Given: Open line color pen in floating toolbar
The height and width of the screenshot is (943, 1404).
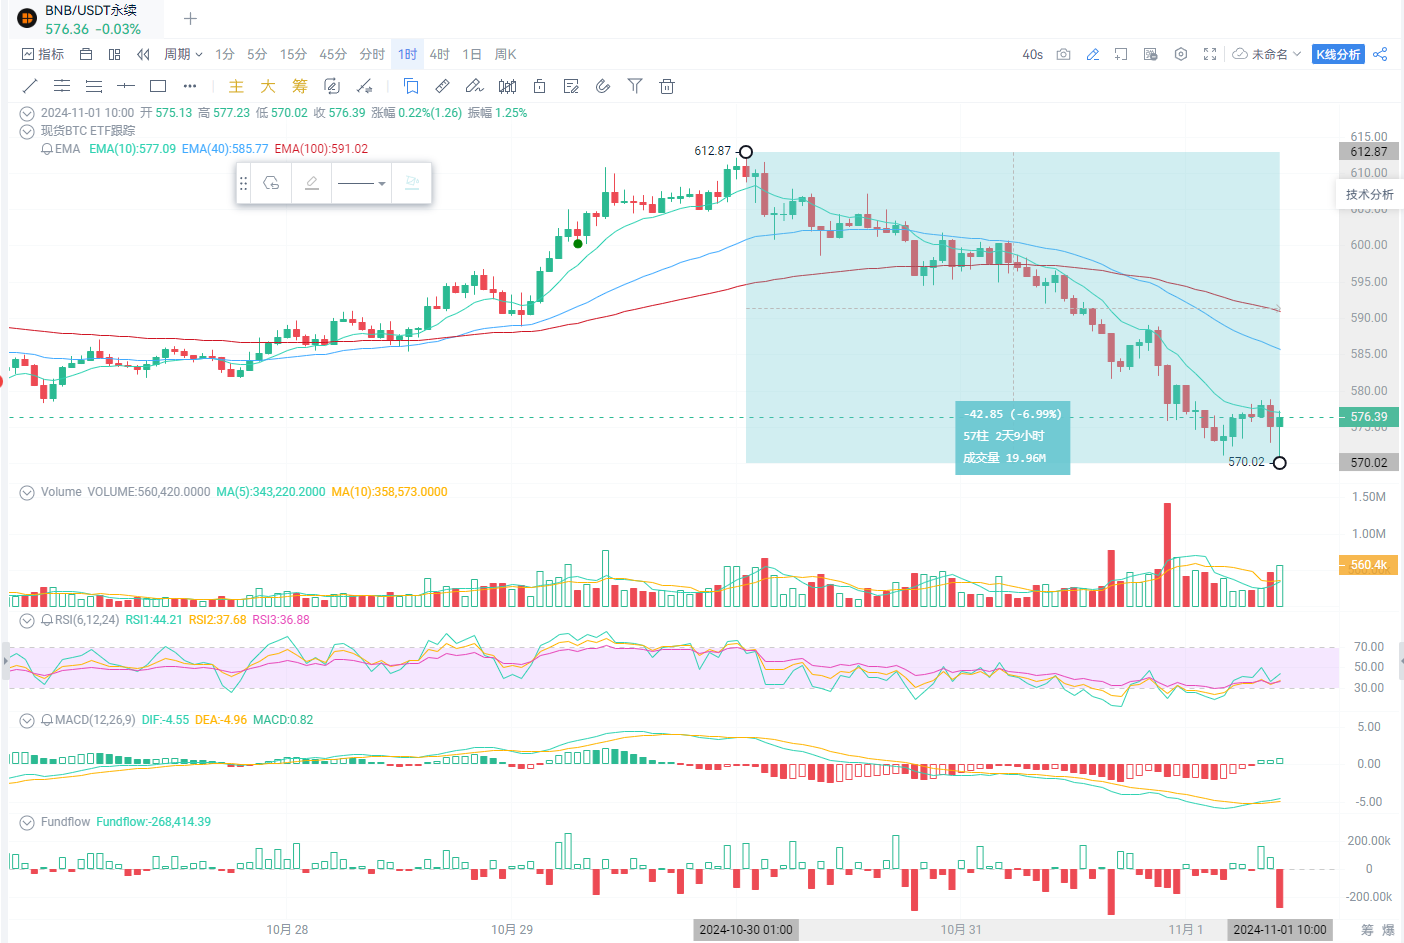Looking at the screenshot, I should [x=312, y=183].
